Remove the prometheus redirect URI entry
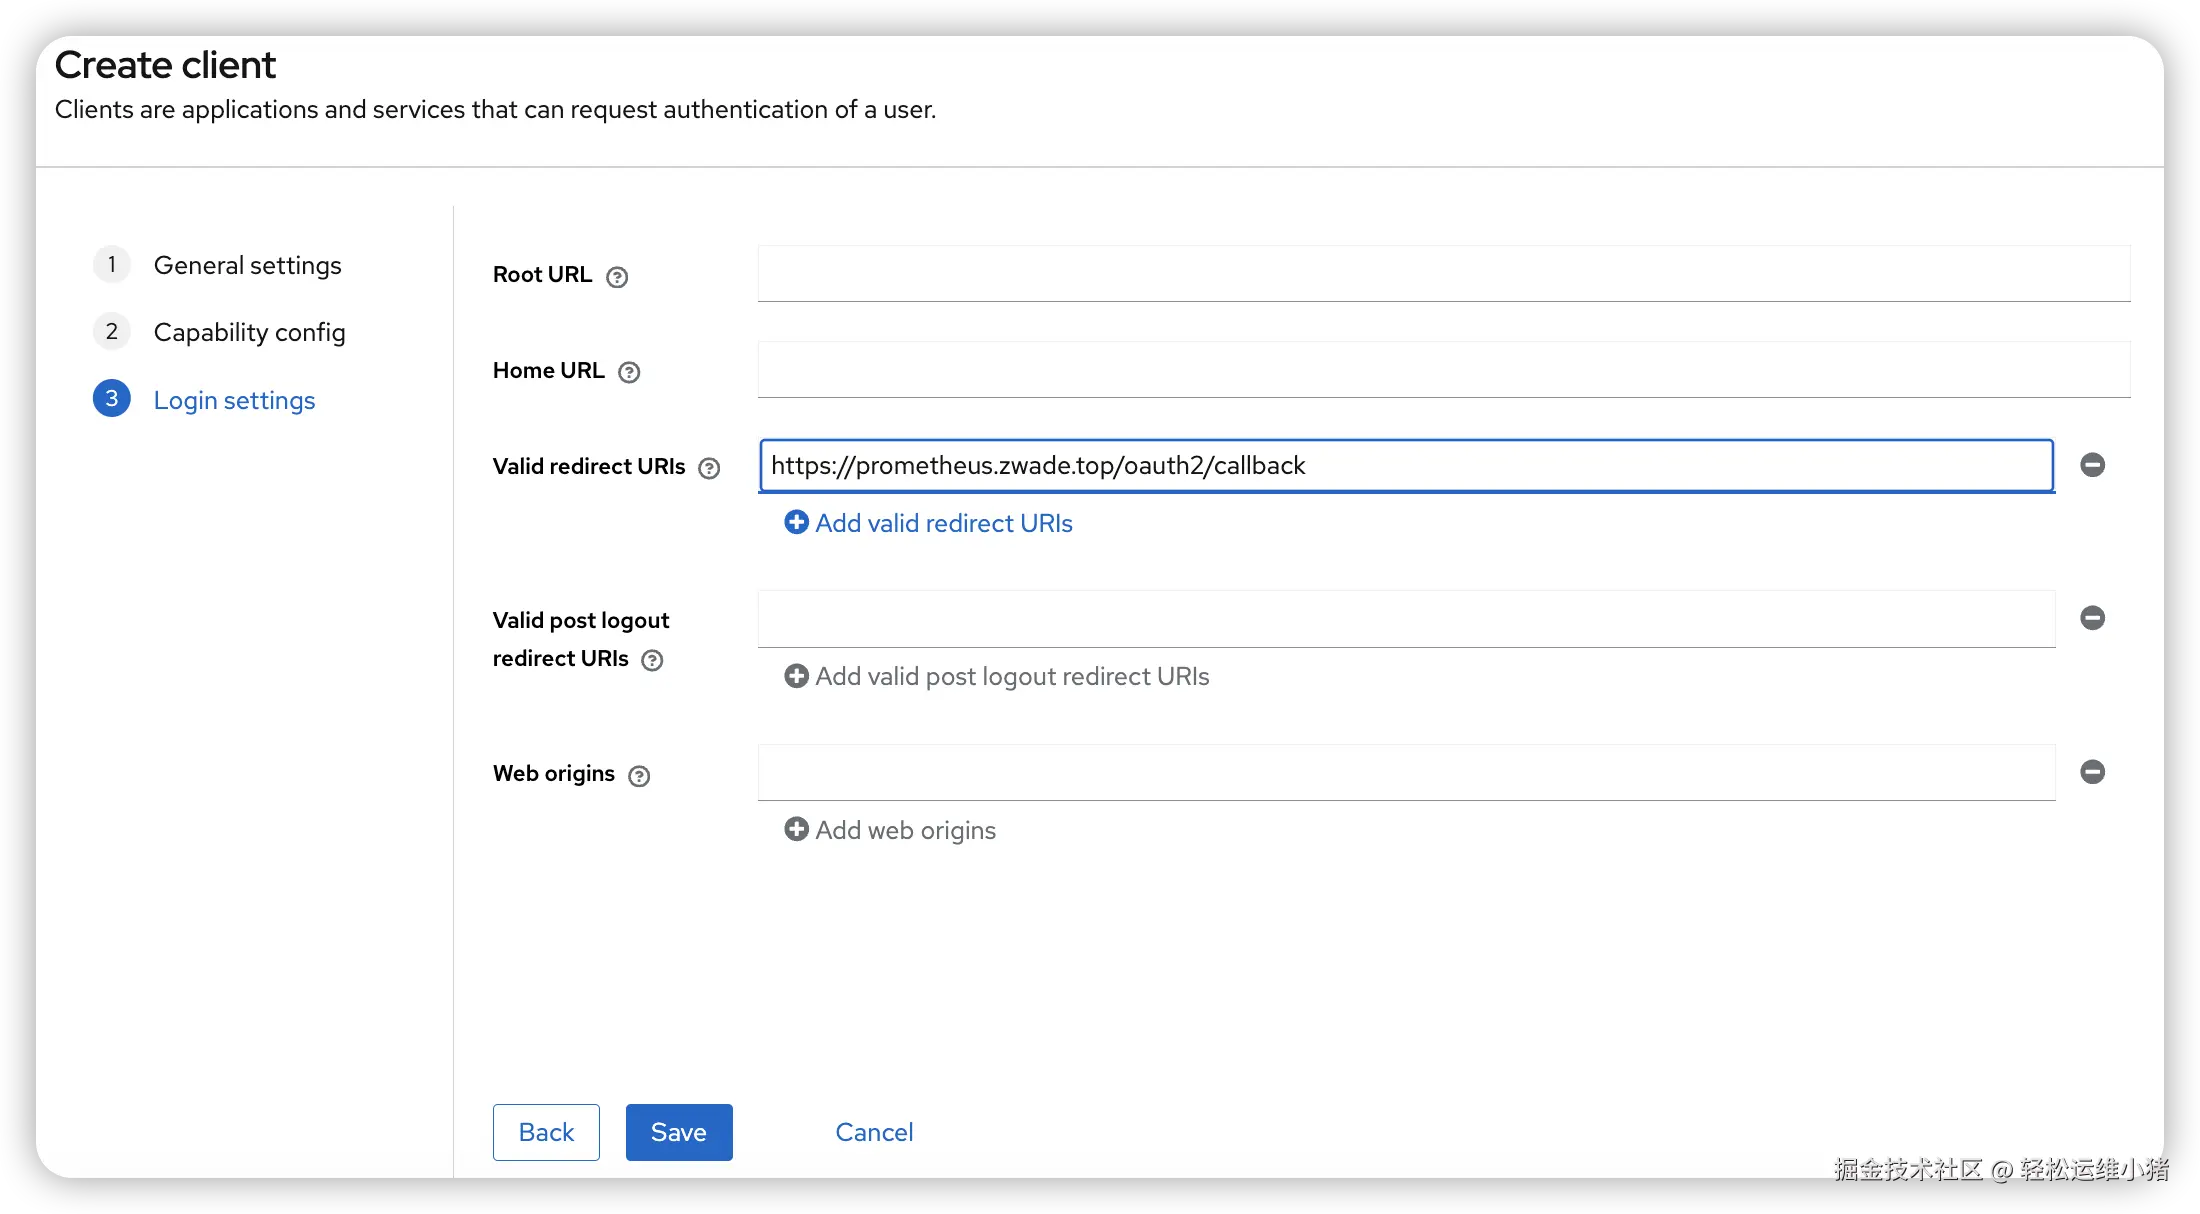 point(2092,465)
